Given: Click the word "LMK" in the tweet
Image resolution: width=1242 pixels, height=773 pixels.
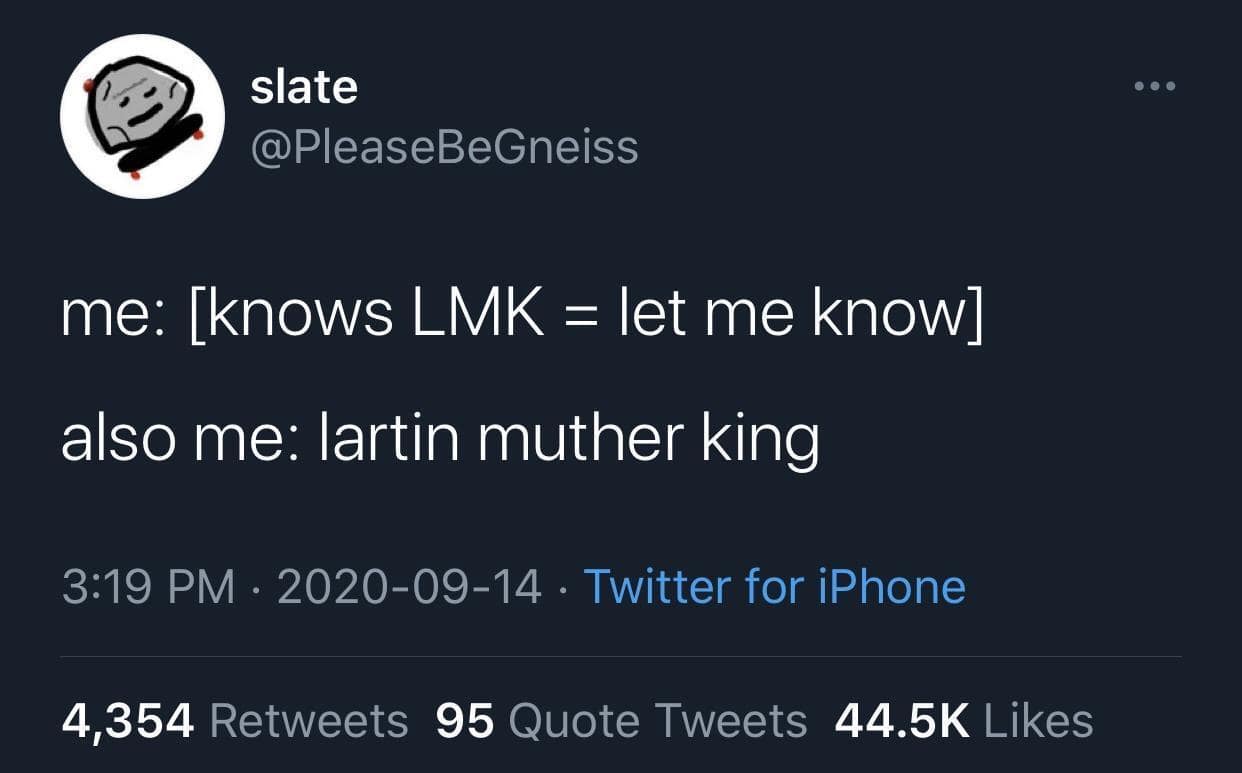Looking at the screenshot, I should click(477, 314).
